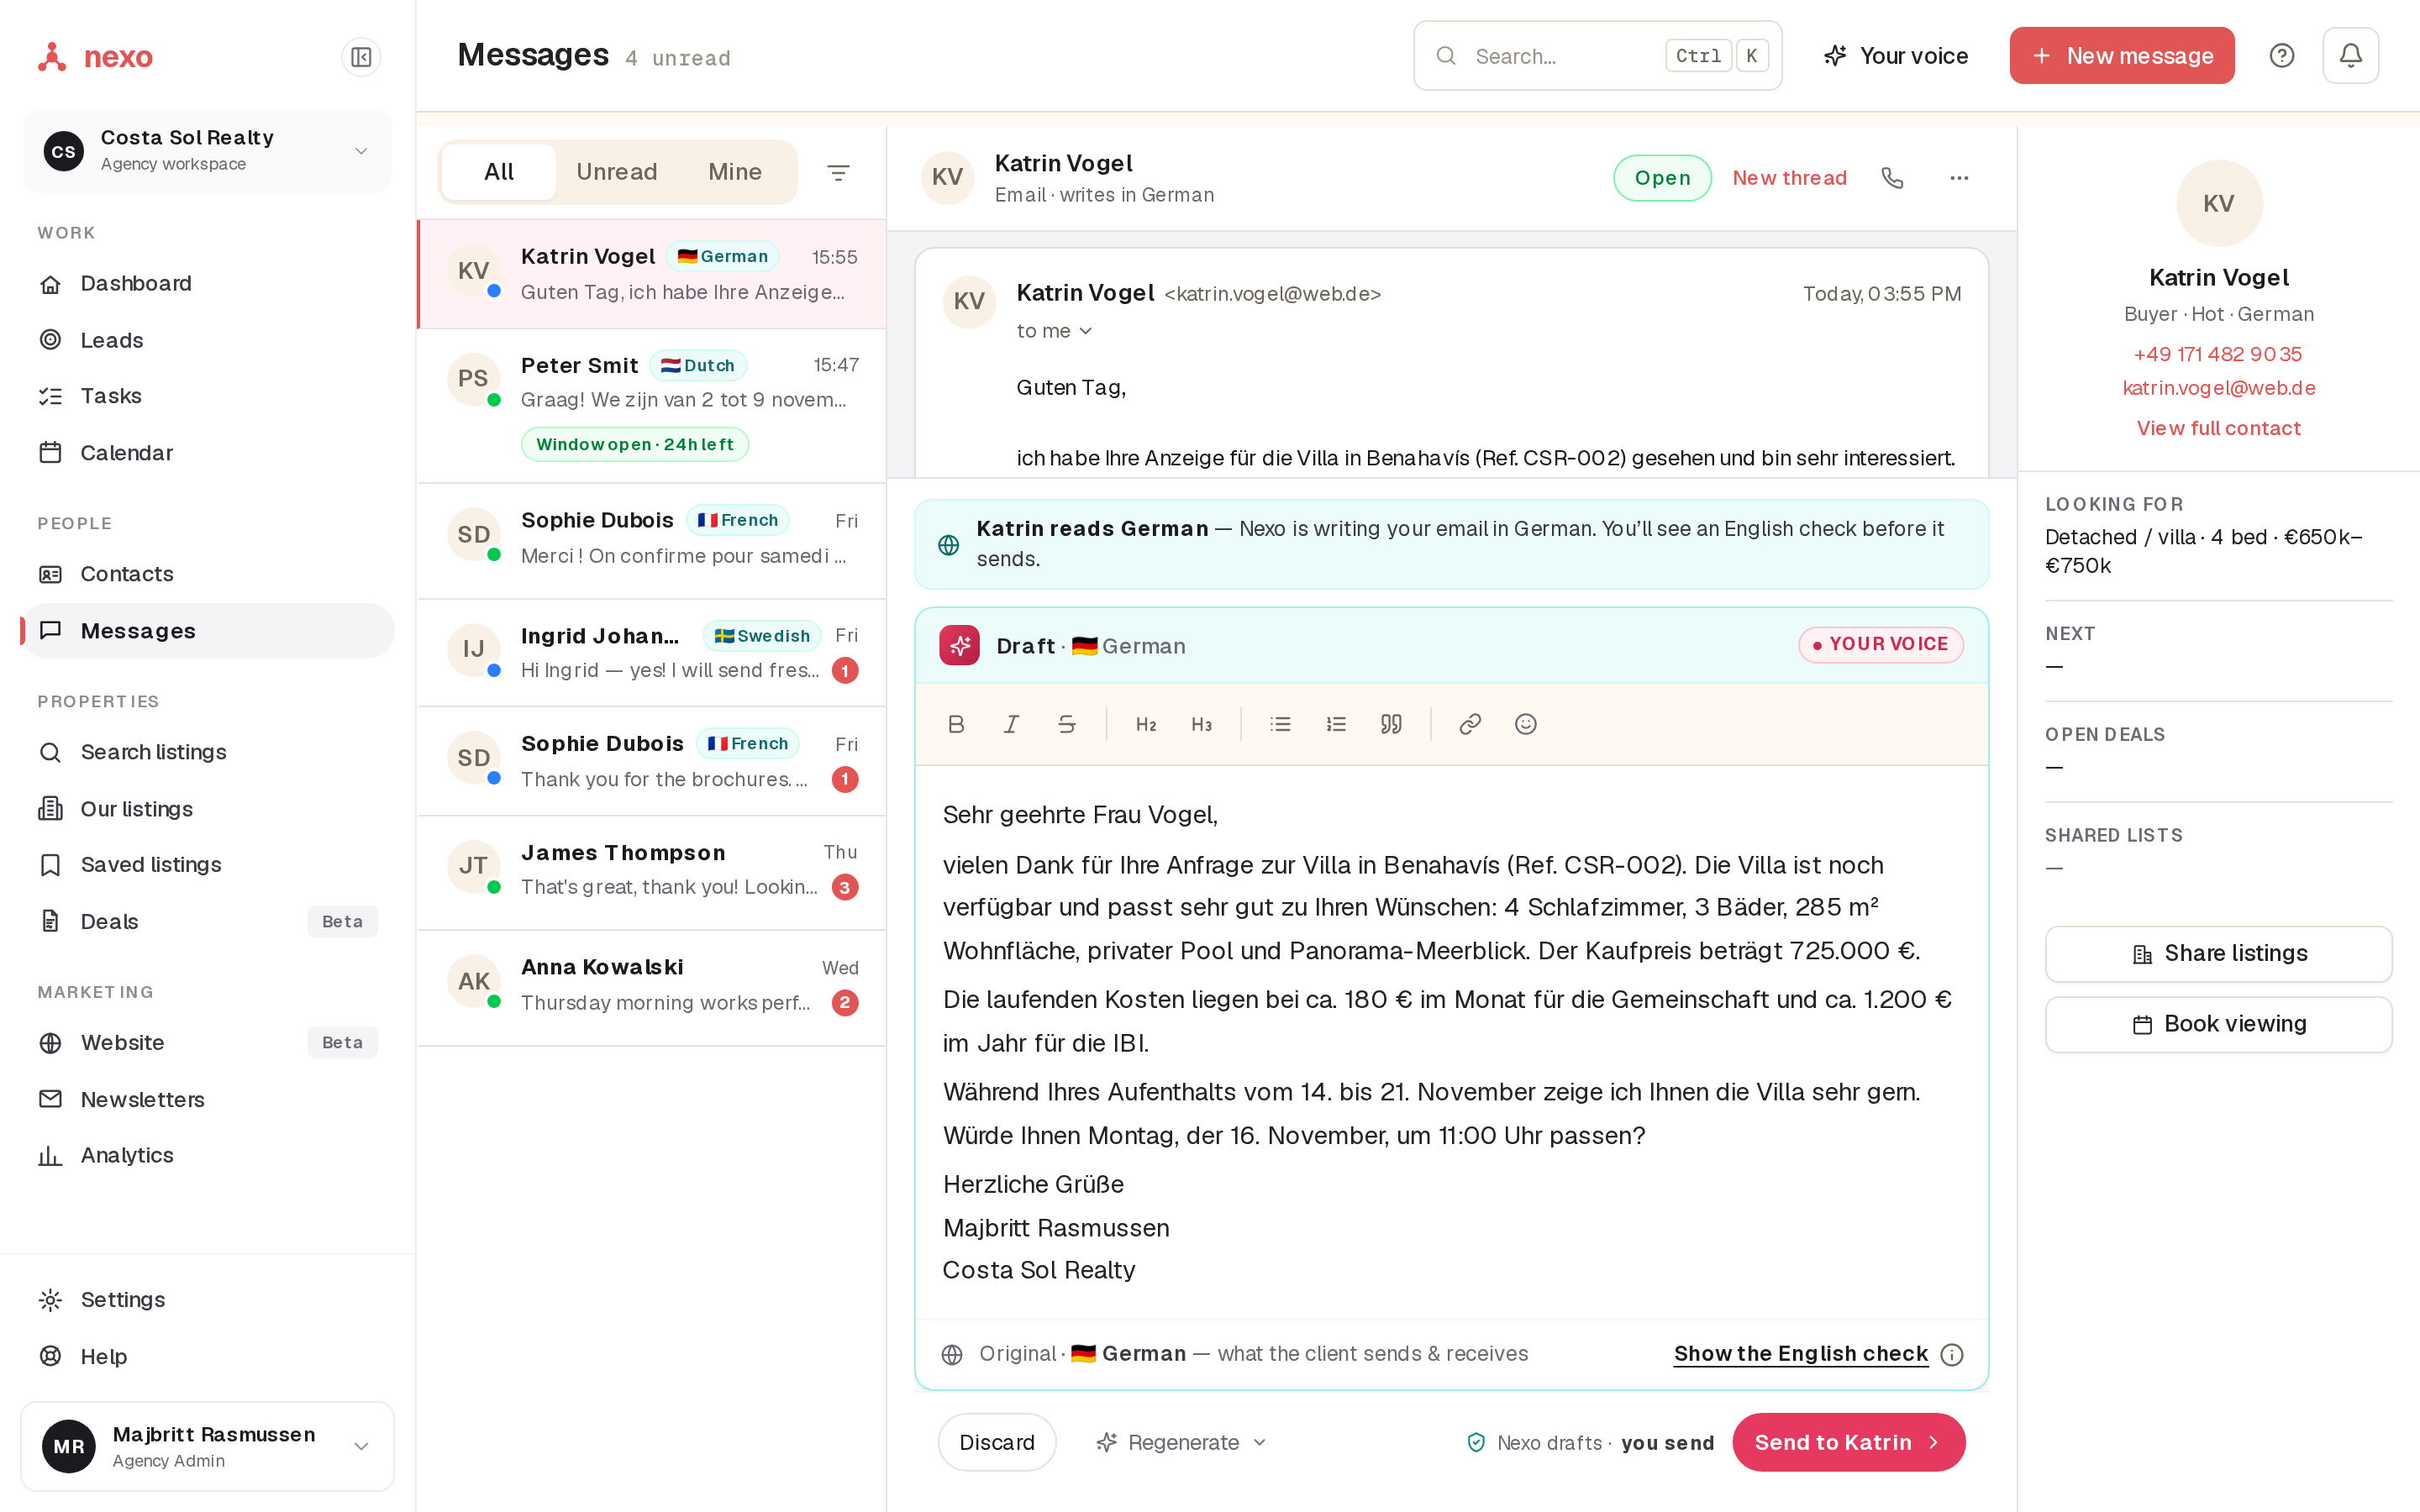Image resolution: width=2420 pixels, height=1512 pixels.
Task: Insert a block quote
Action: tap(1391, 724)
